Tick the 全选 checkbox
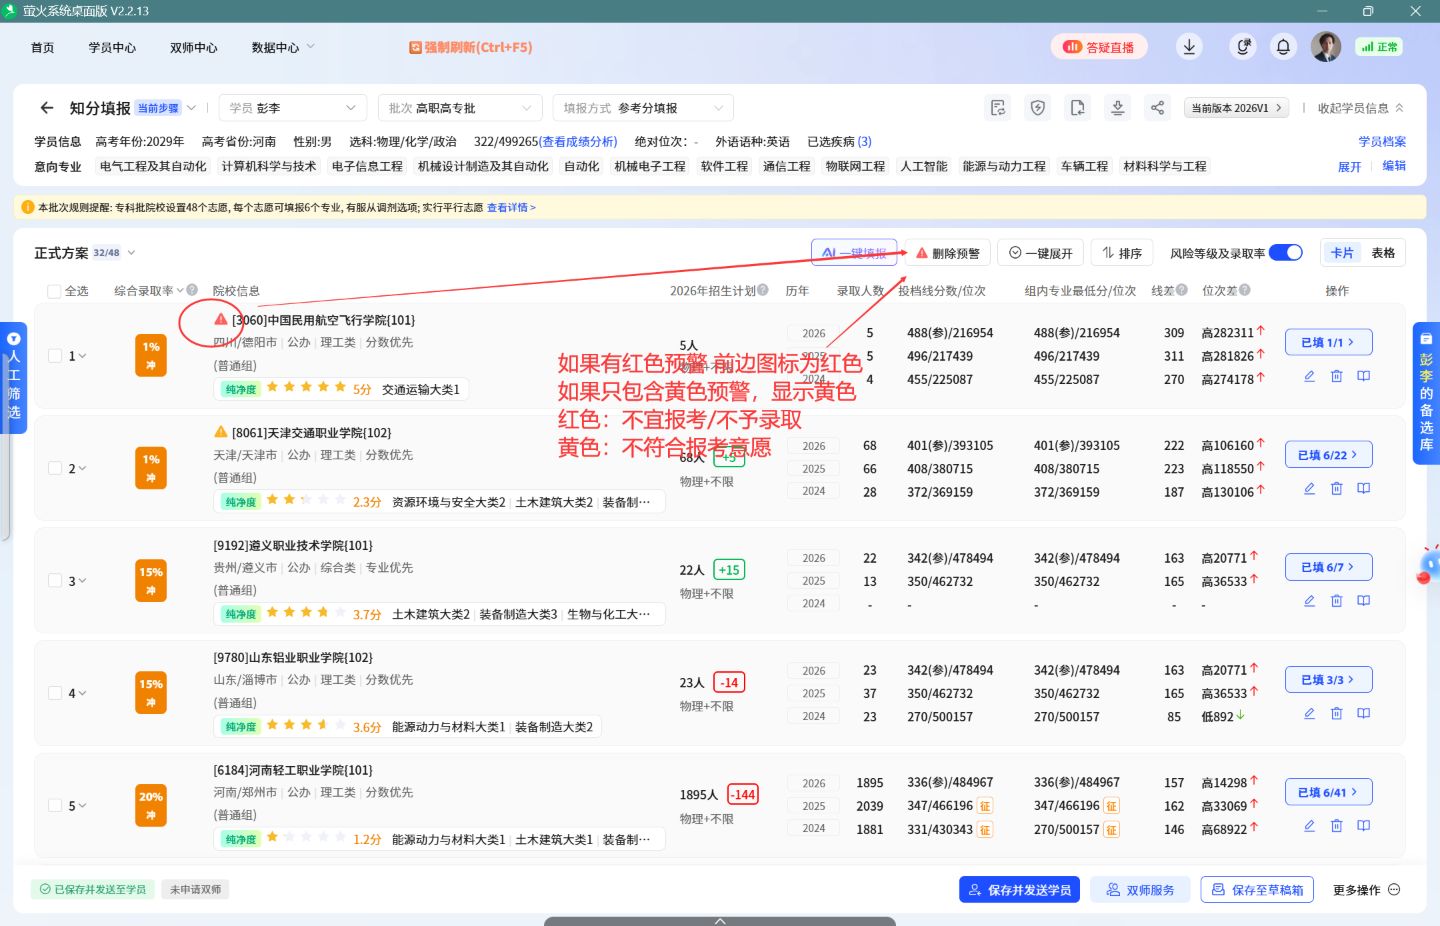Screen dimensions: 1440x926 [54, 291]
